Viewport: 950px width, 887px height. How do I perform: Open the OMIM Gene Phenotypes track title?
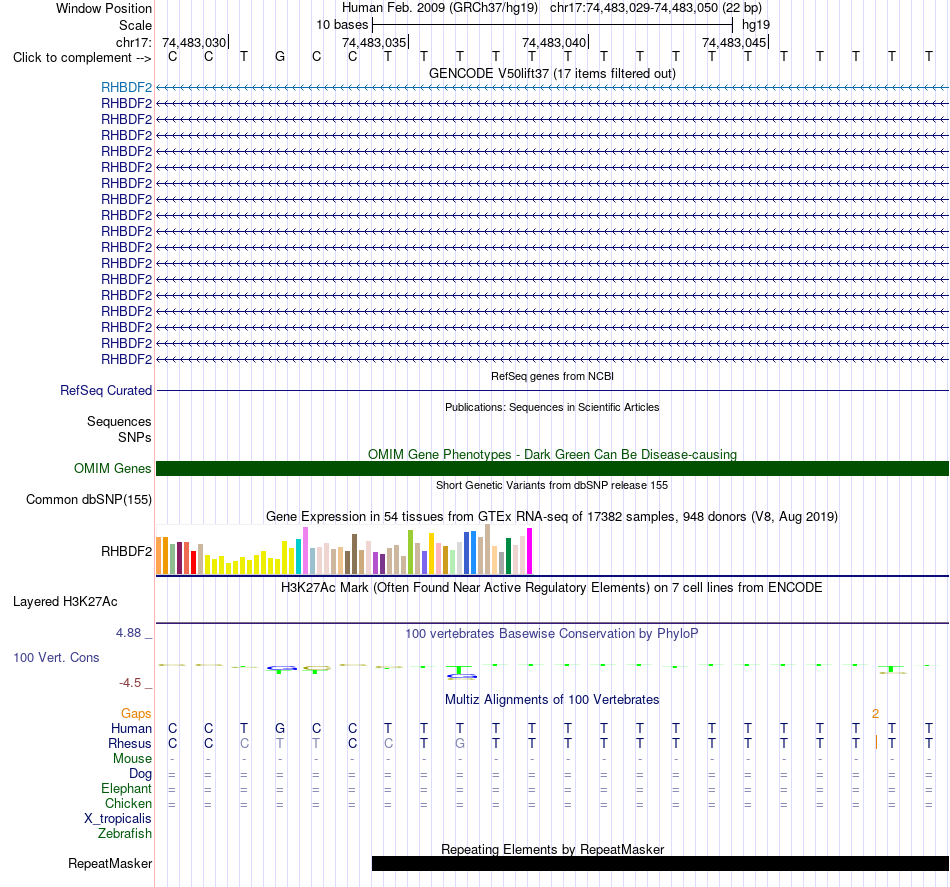pyautogui.click(x=552, y=454)
